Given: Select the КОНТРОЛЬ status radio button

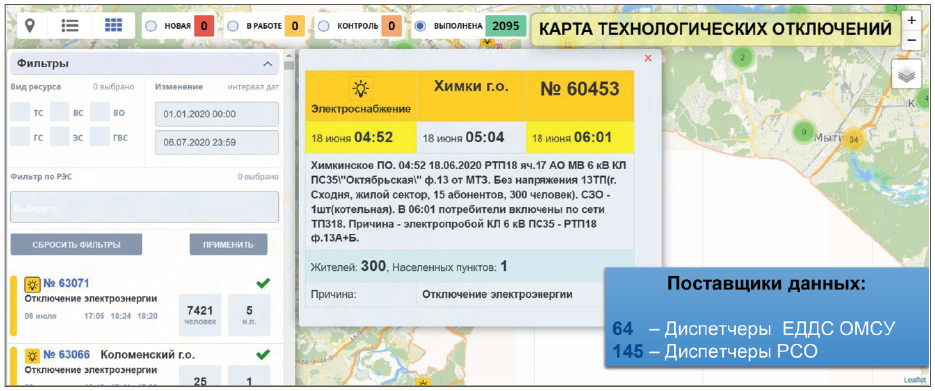Looking at the screenshot, I should (x=324, y=26).
